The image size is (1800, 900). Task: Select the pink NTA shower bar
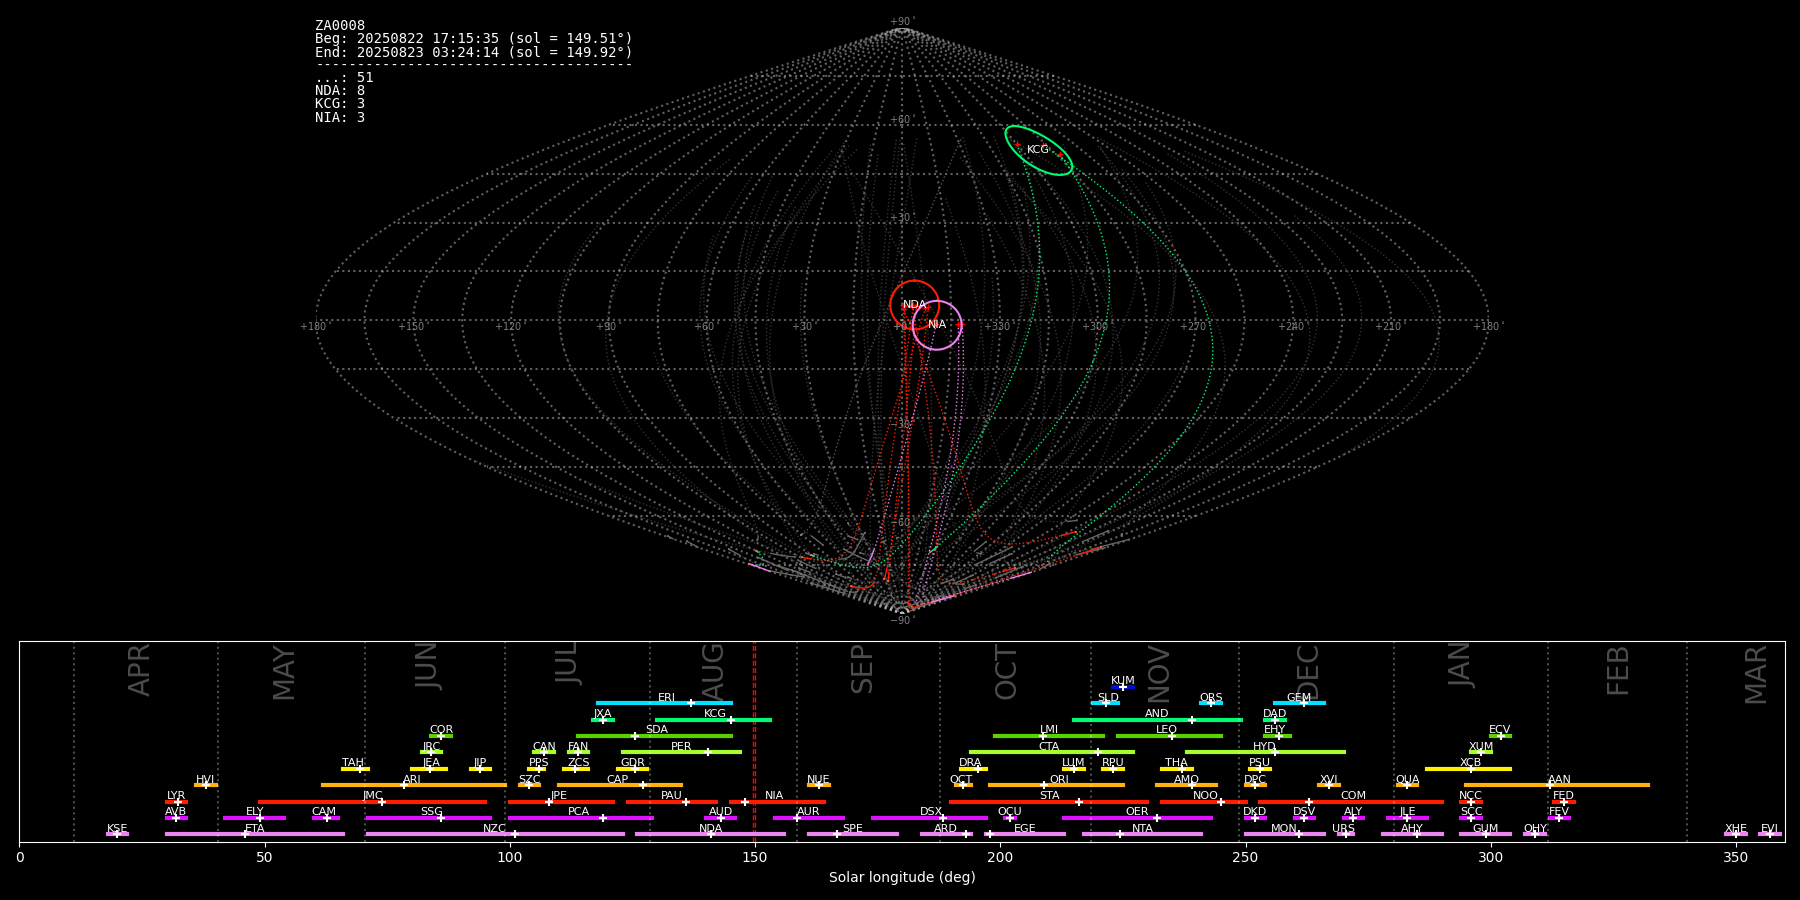tap(1142, 834)
